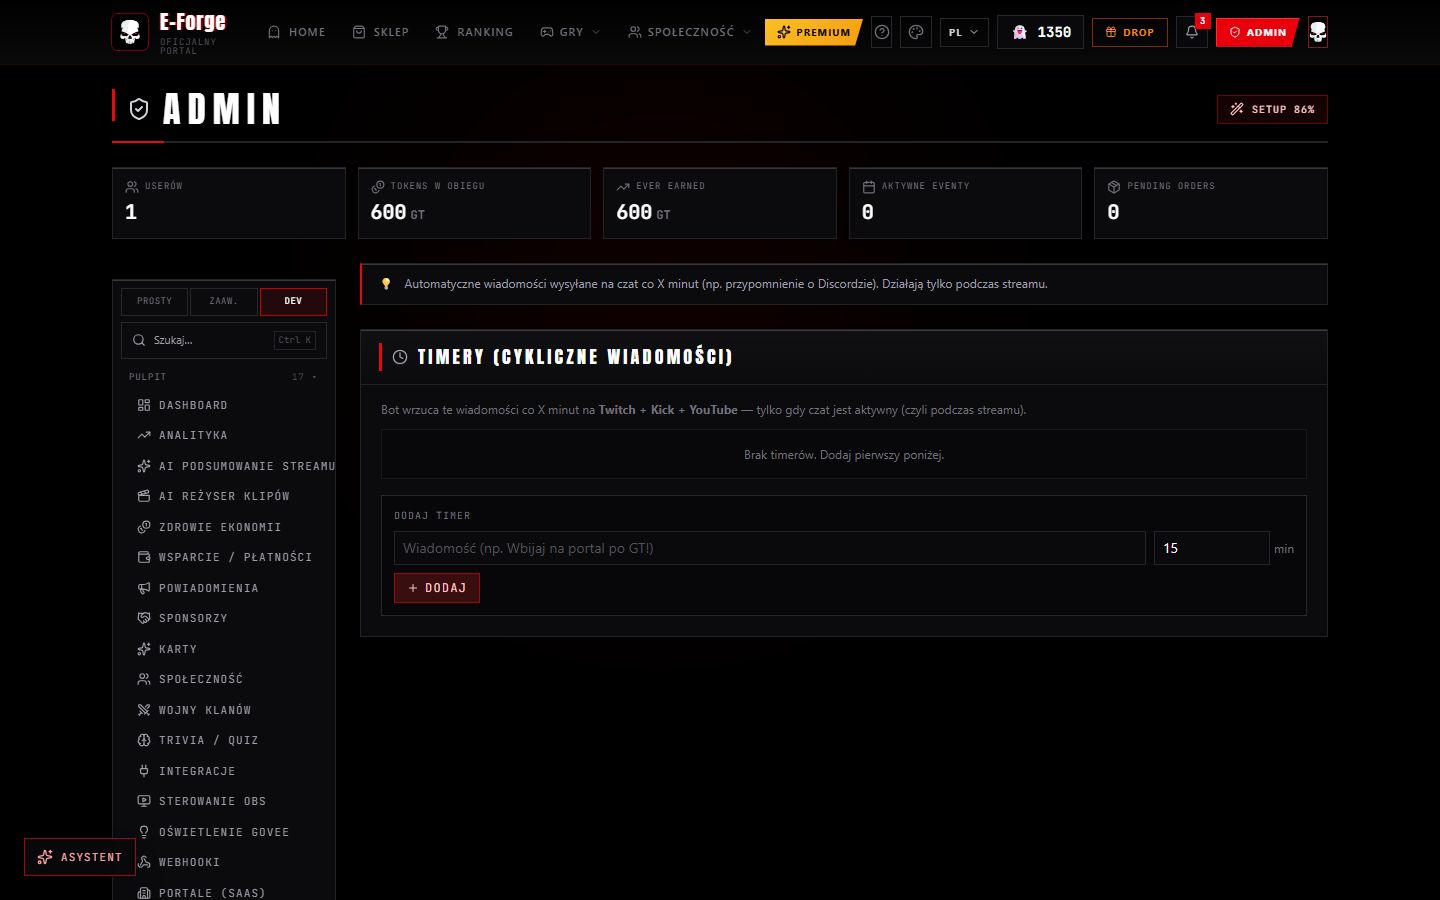Open the theme palette icon
This screenshot has width=1440, height=900.
pos(916,32)
